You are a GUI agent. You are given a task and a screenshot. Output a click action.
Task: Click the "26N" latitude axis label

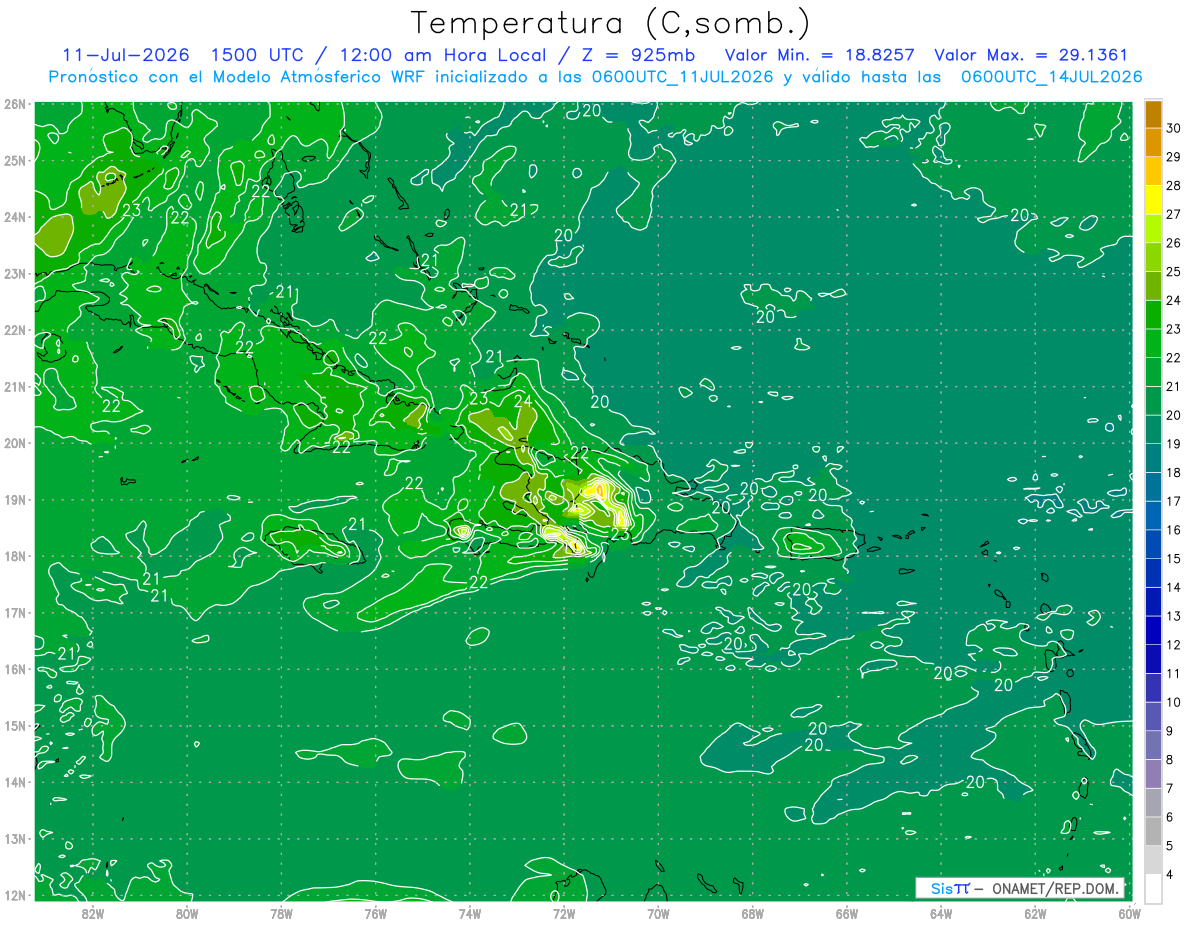pos(15,104)
